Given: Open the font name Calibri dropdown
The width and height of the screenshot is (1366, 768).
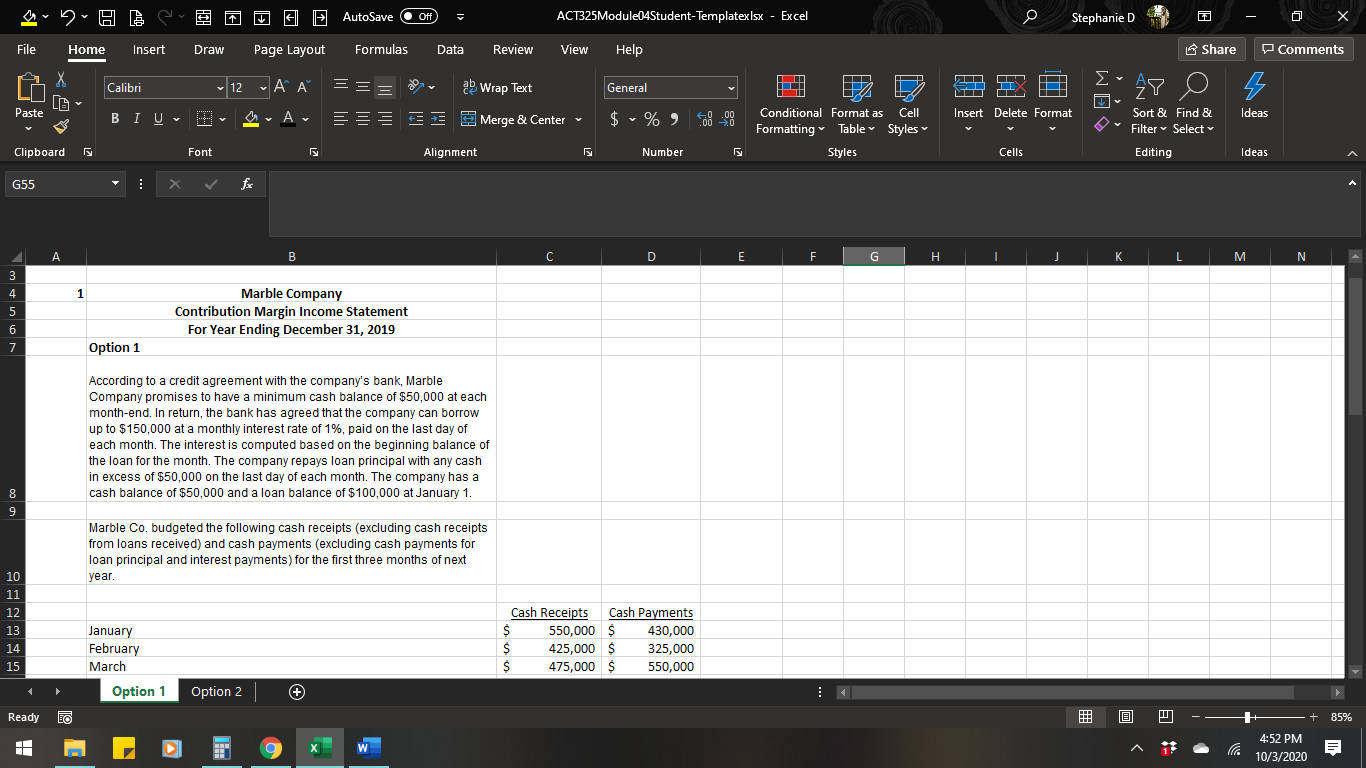Looking at the screenshot, I should pos(219,88).
